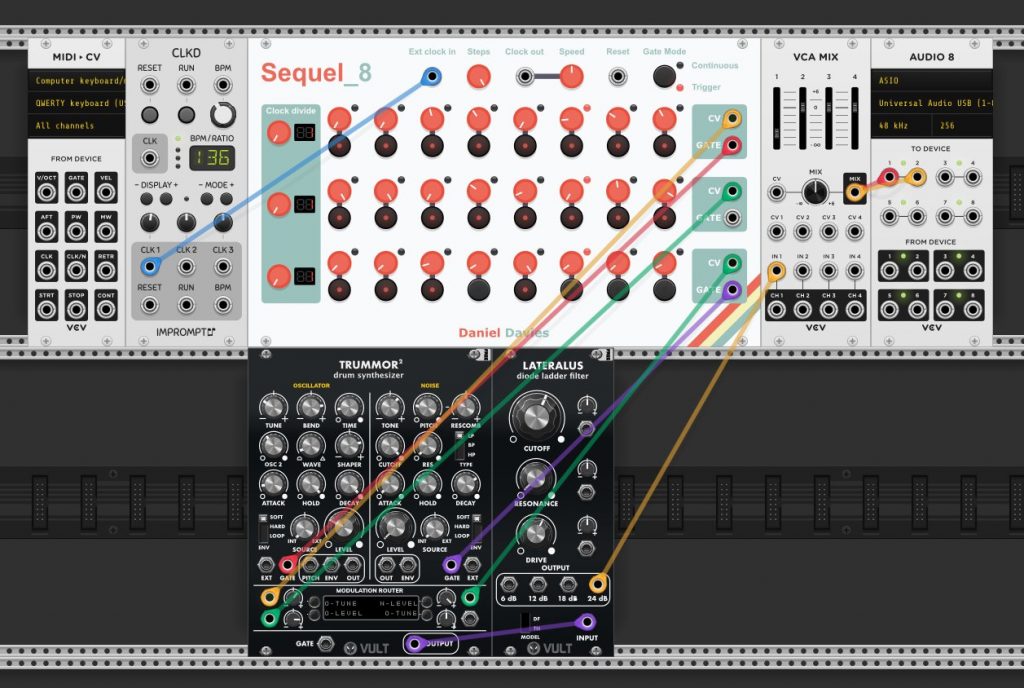Screen dimensions: 1024x688
Task: Click the BPM/RATIO display on CLKD
Action: click(212, 158)
